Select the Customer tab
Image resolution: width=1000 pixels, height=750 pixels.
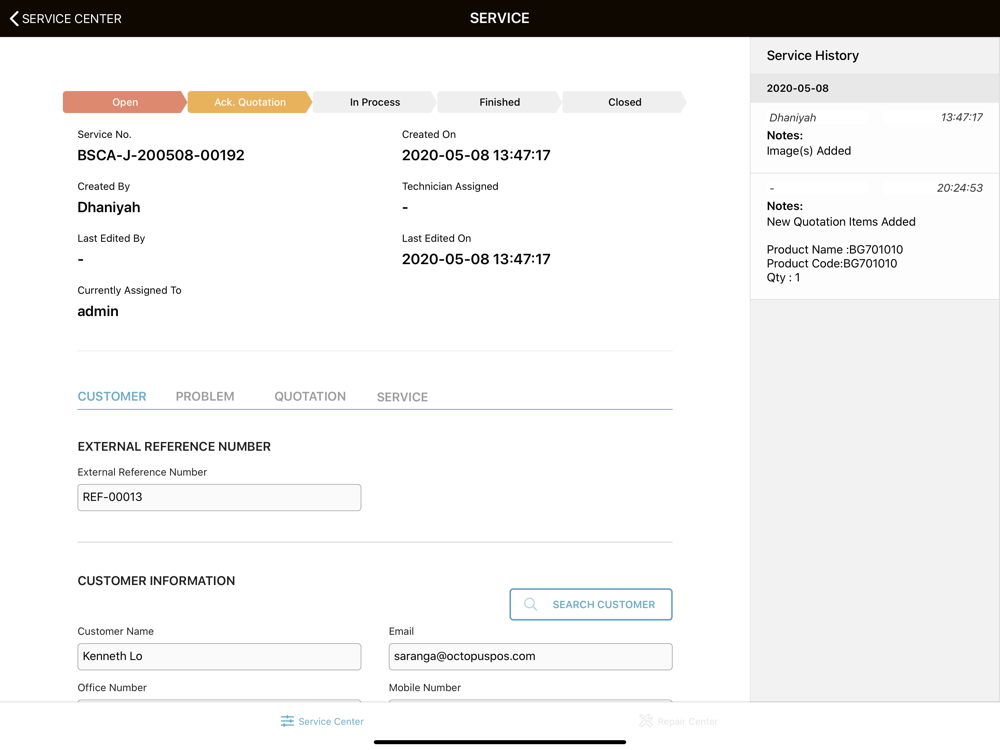coord(112,397)
